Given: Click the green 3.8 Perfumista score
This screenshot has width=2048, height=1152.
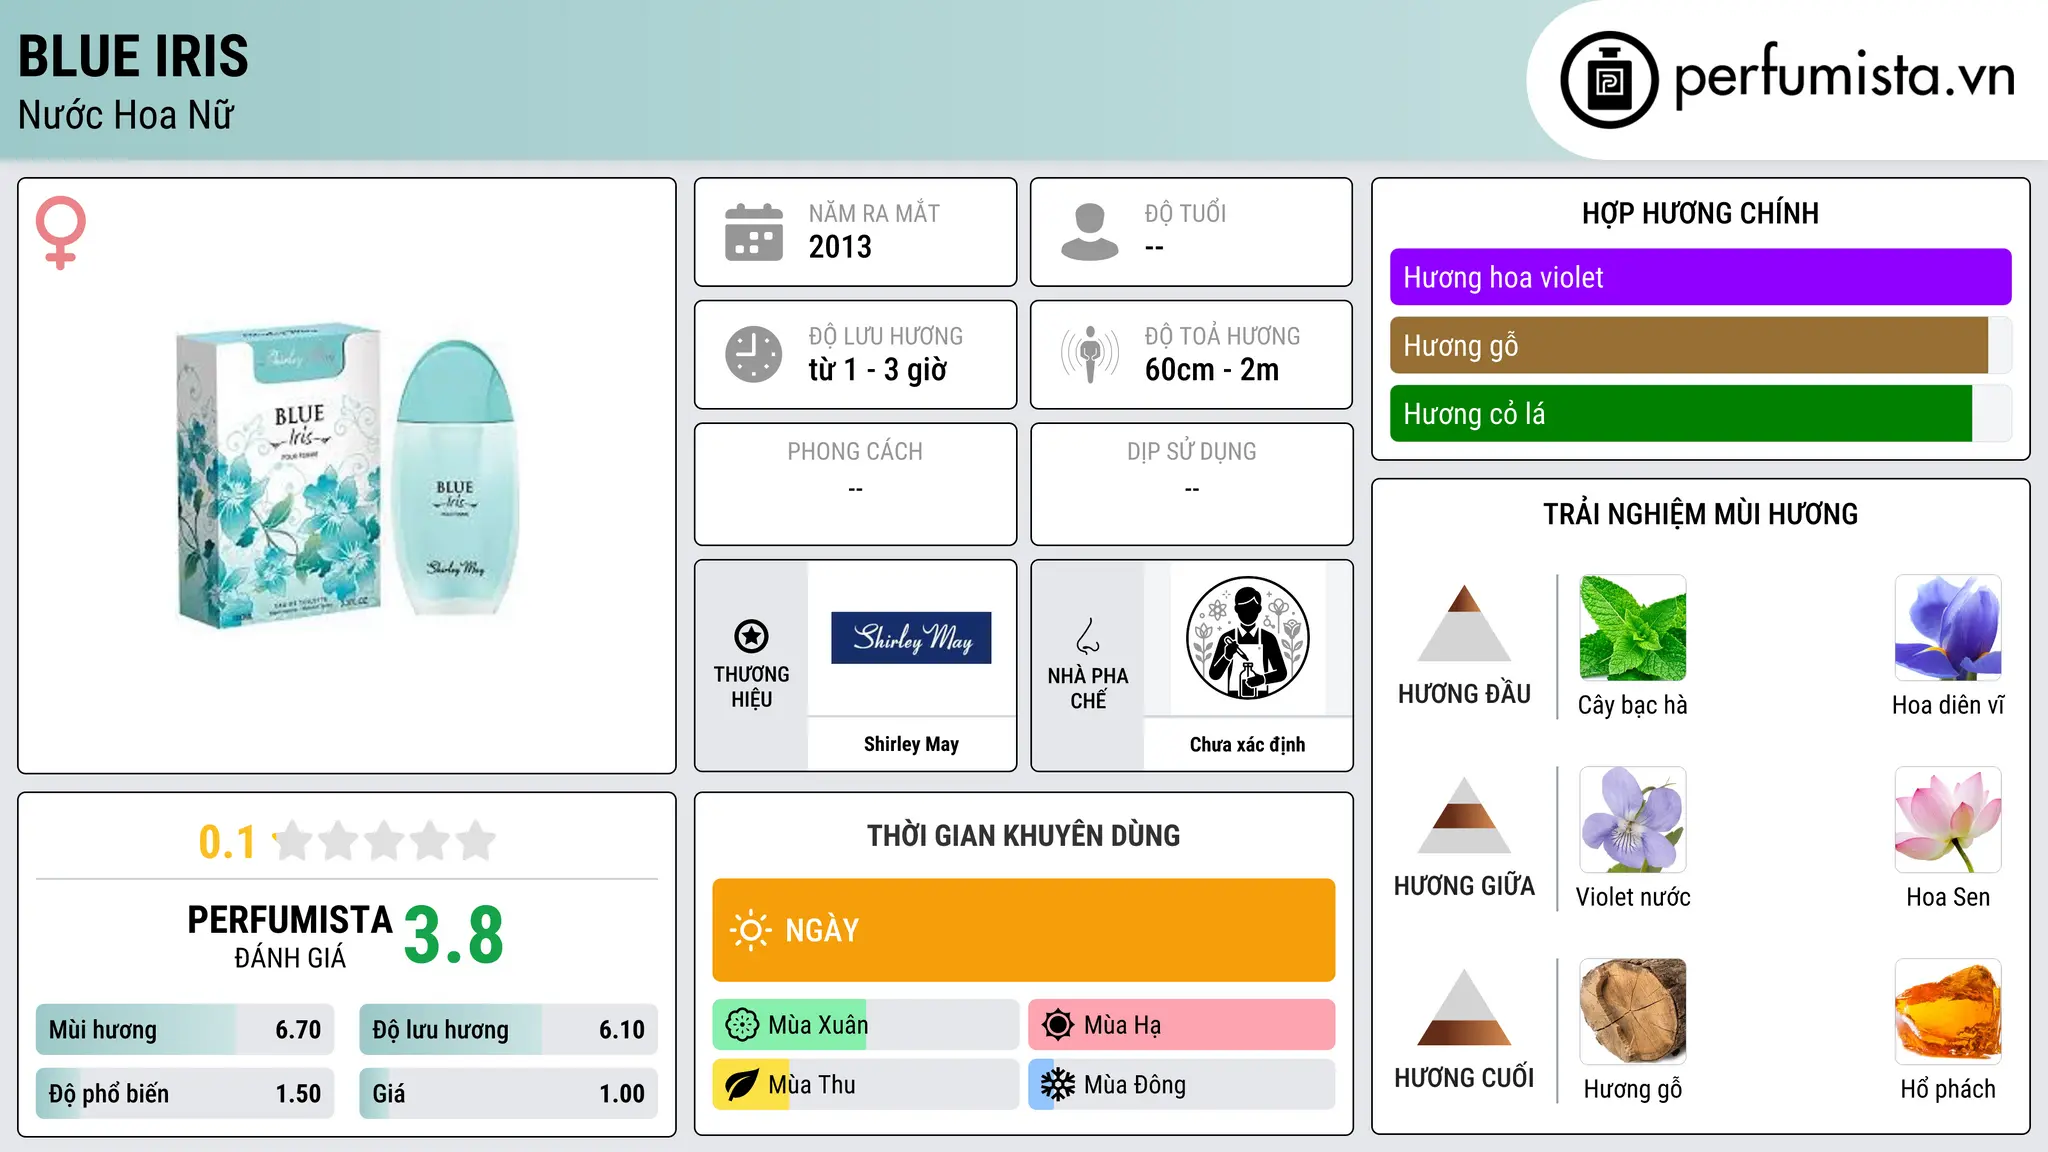Looking at the screenshot, I should point(454,935).
